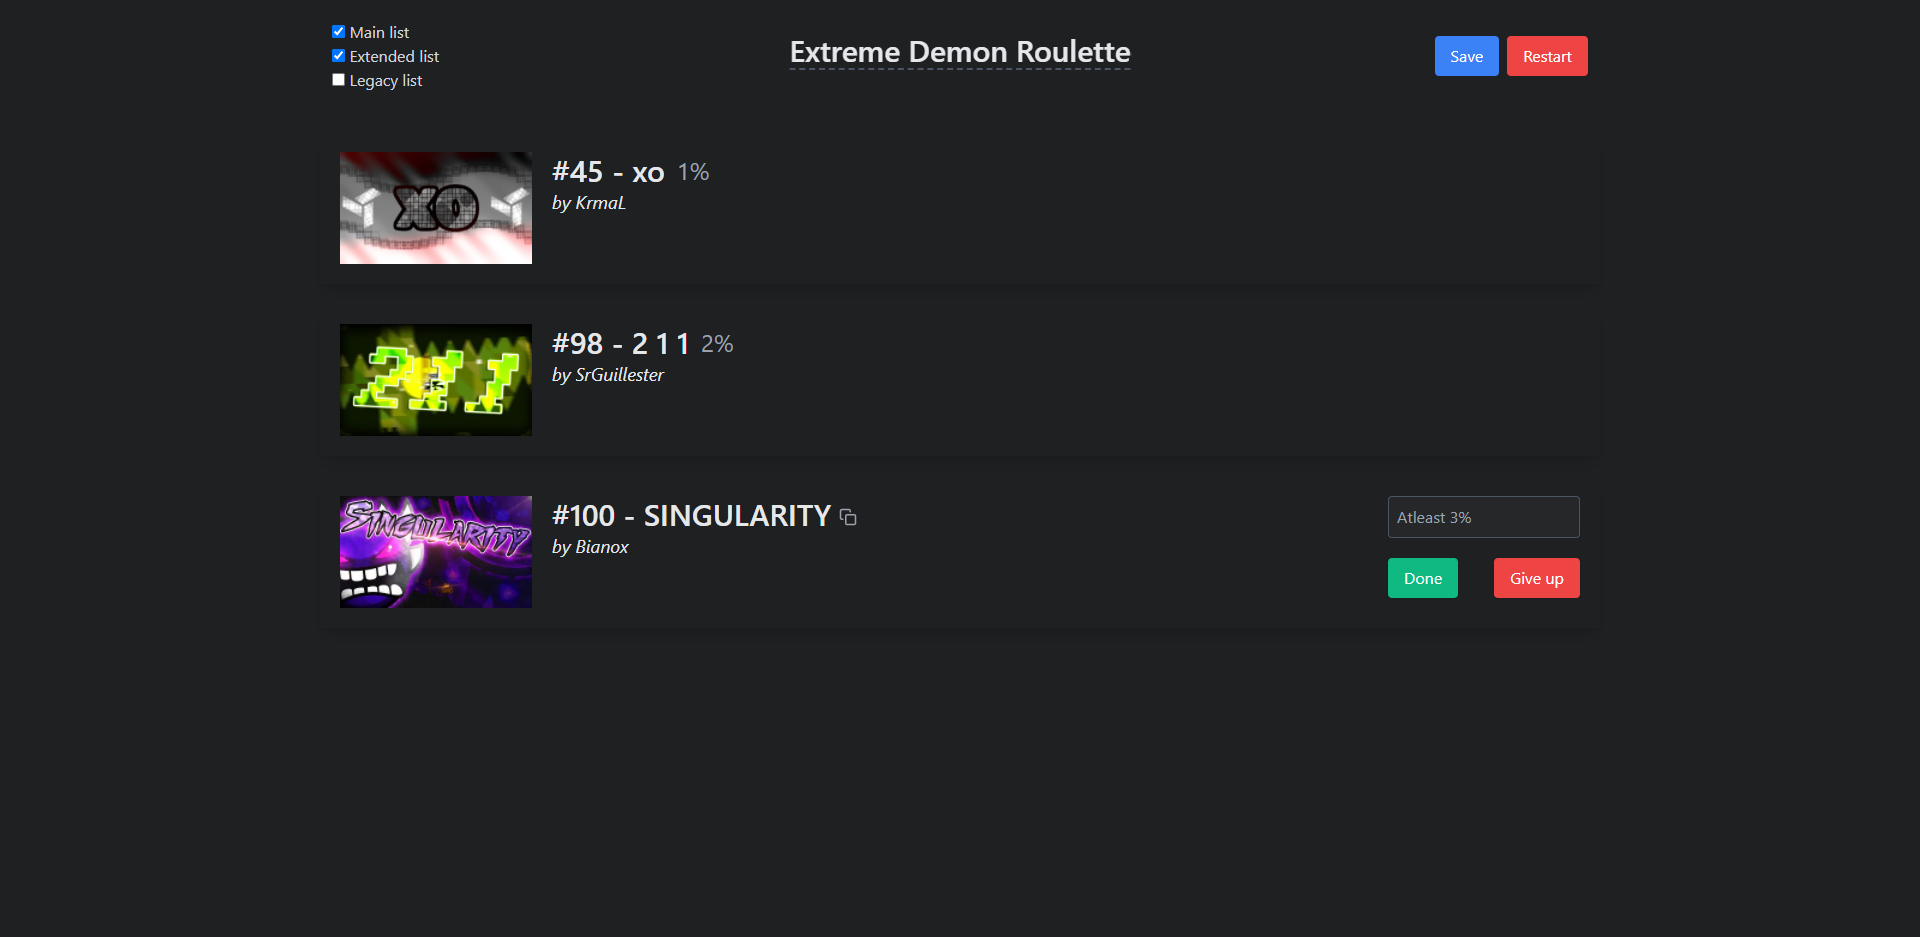Viewport: 1920px width, 937px height.
Task: Click the red Restart button
Action: tap(1547, 56)
